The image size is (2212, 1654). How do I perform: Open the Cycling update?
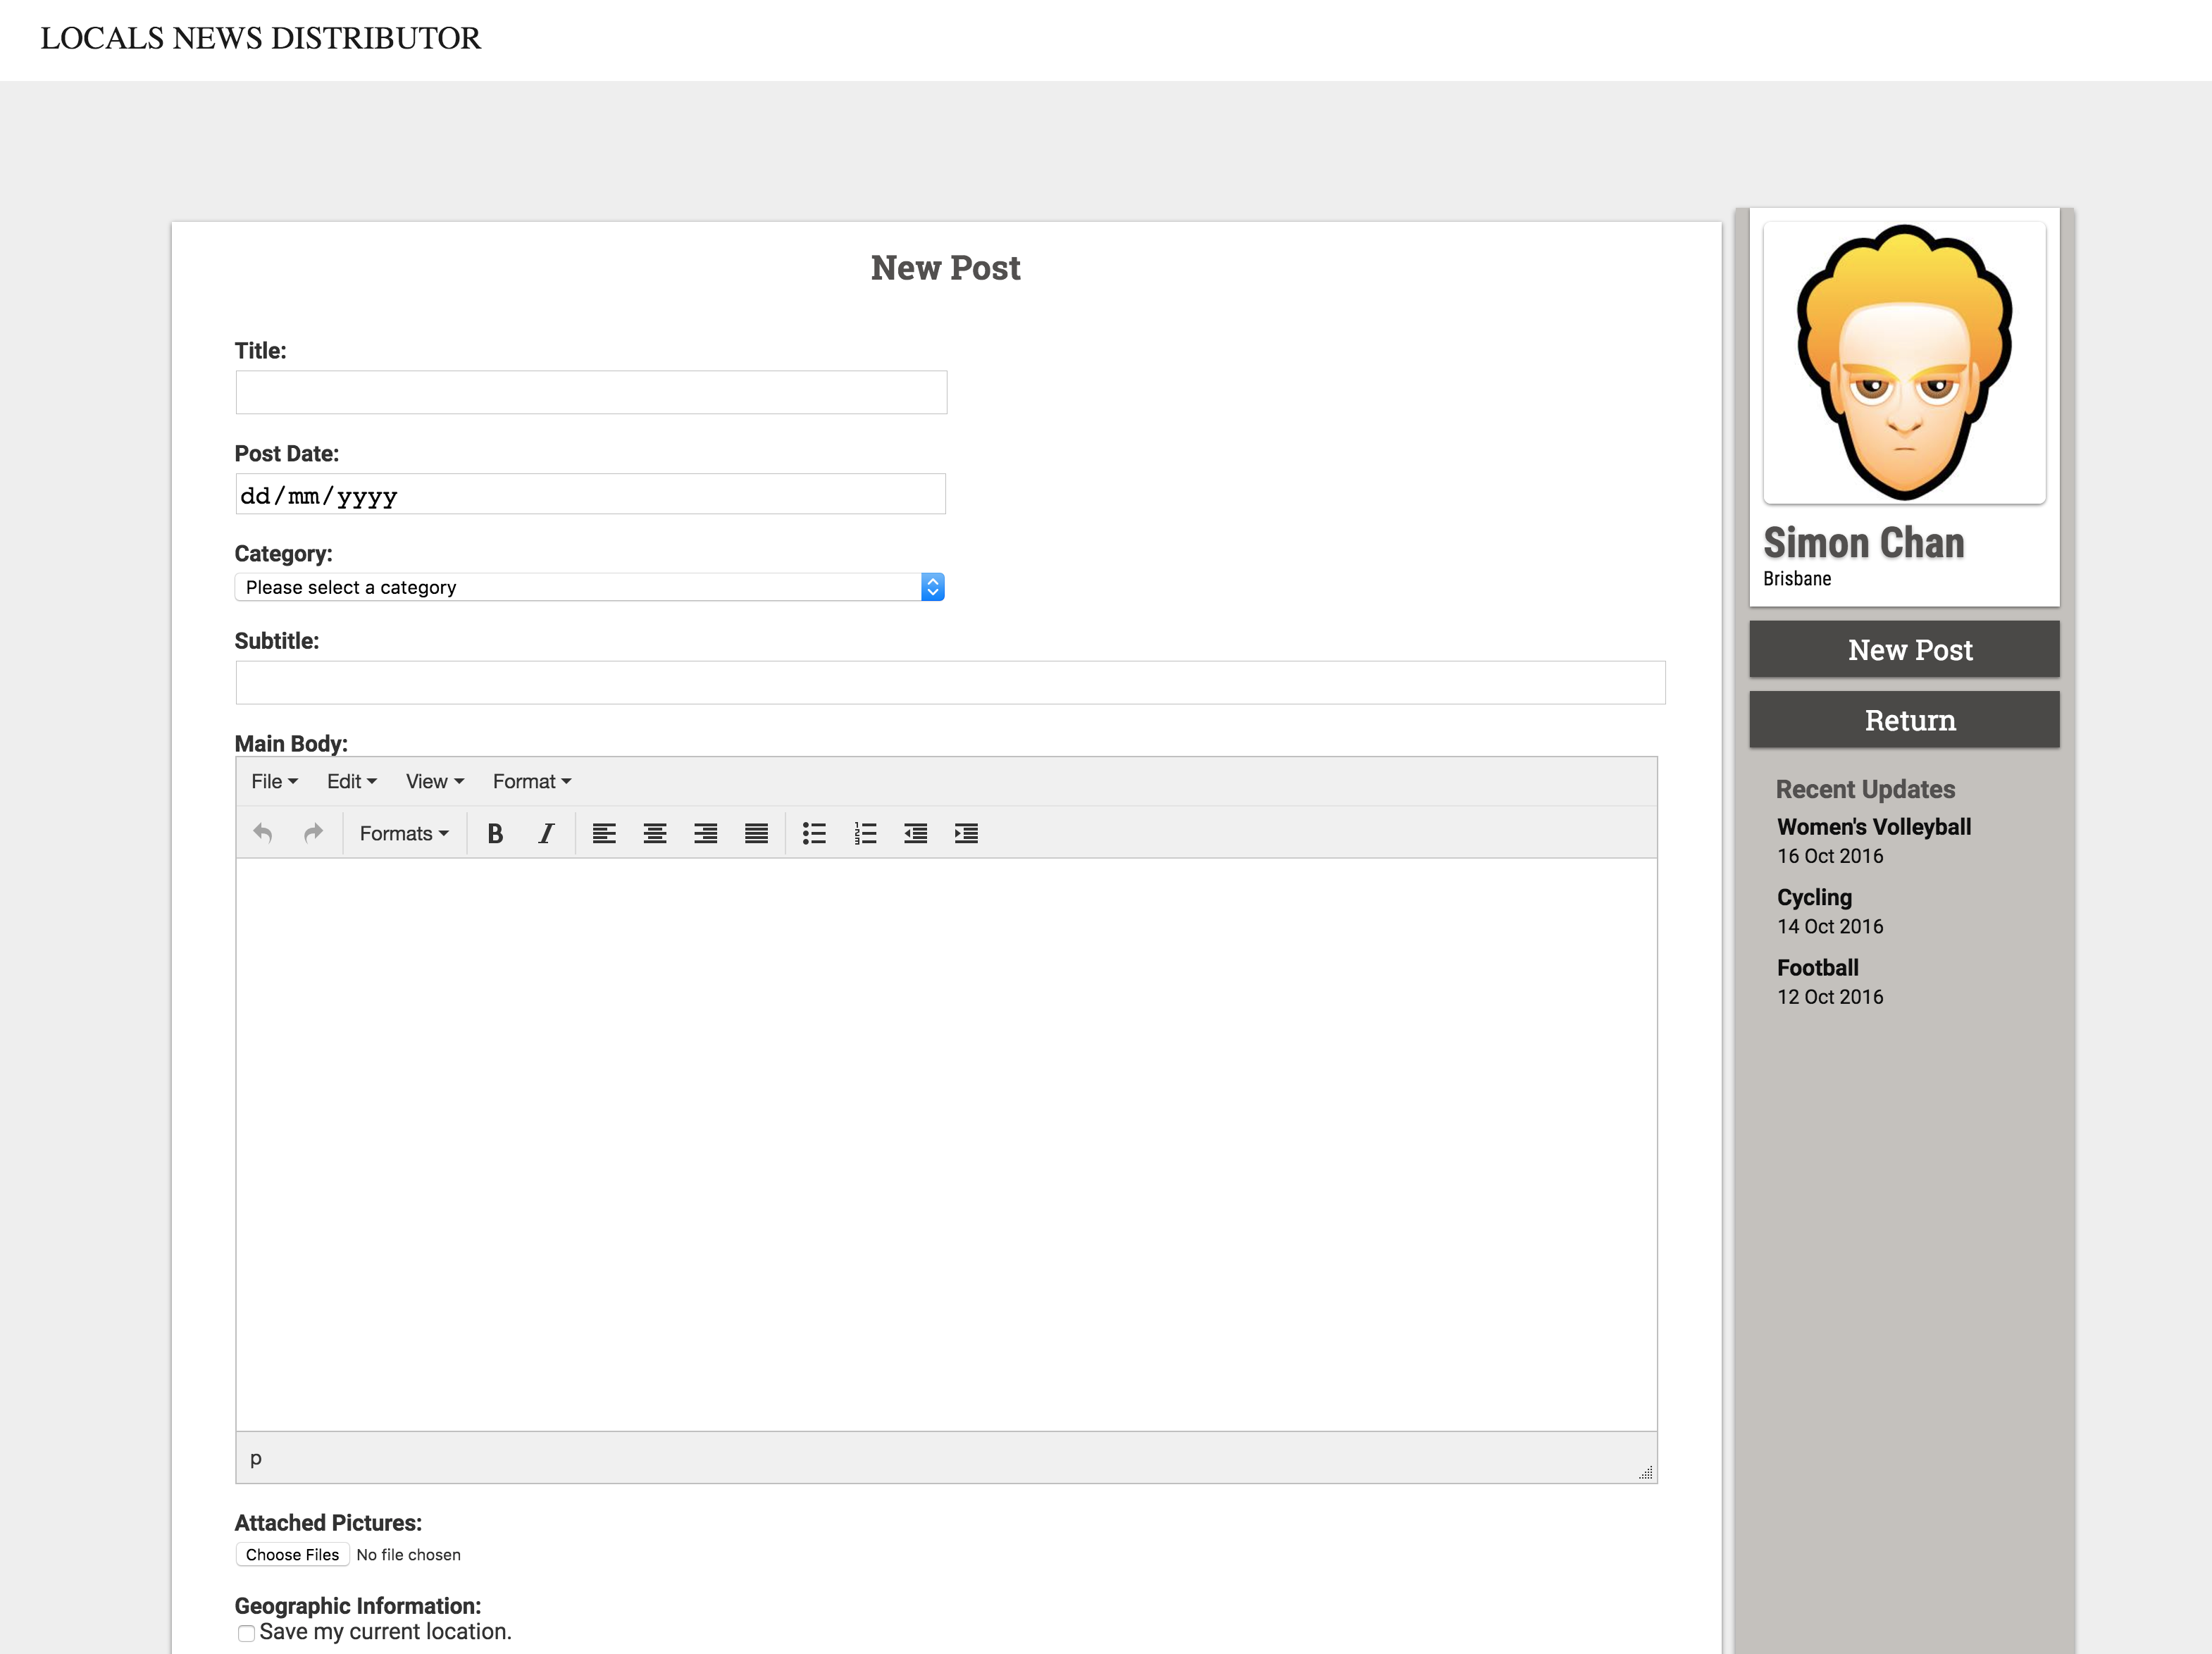[1814, 897]
